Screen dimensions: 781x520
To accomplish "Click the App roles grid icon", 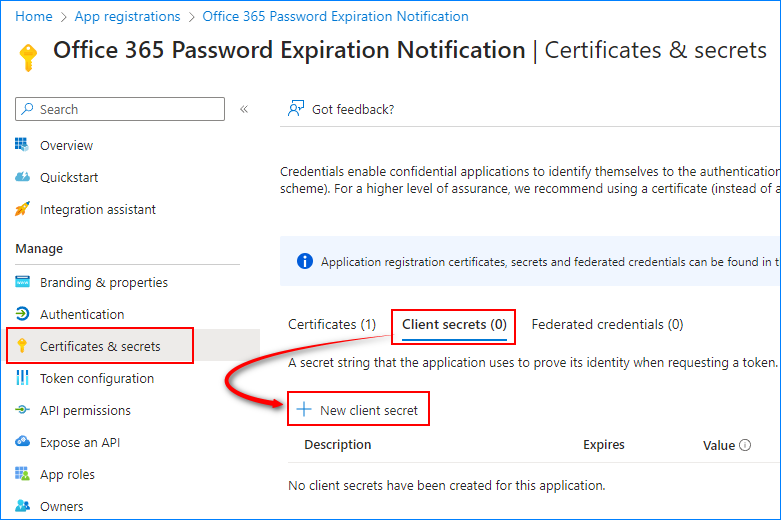I will click(22, 474).
